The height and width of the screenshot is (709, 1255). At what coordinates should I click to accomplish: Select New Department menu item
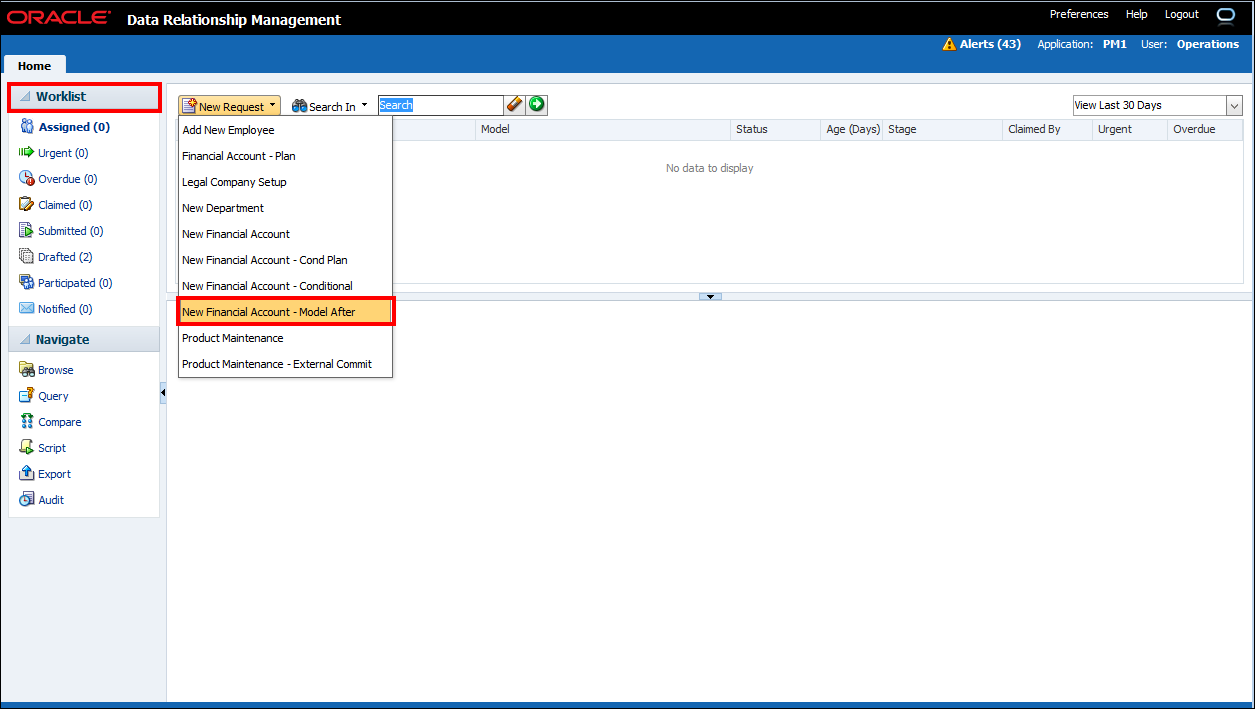click(285, 208)
